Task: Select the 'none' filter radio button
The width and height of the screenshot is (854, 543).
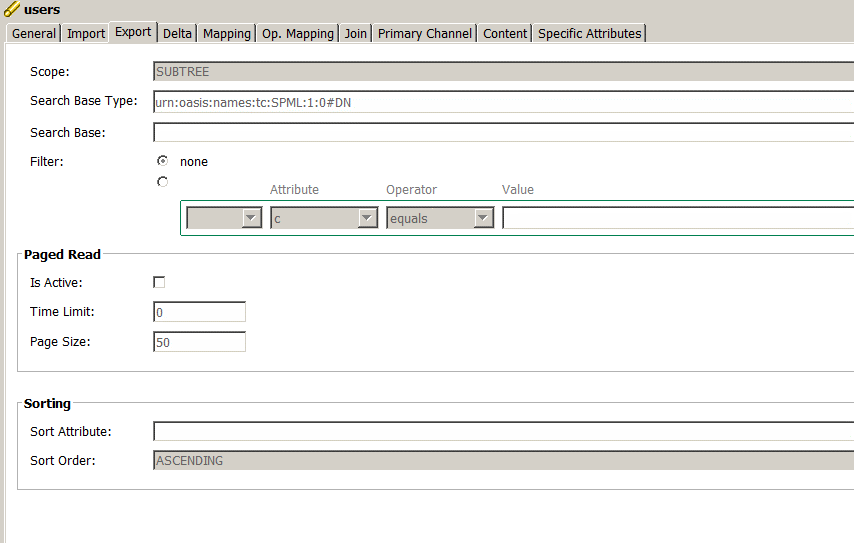Action: [162, 160]
